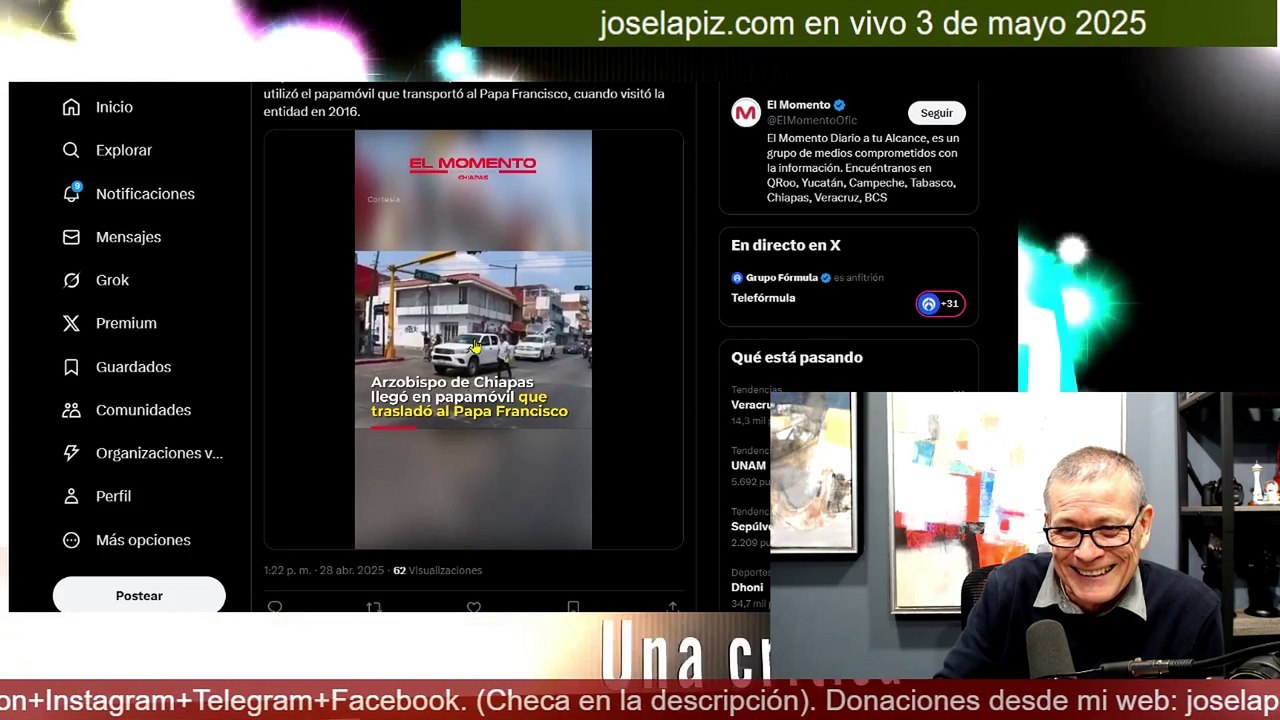Click the En directo en X heading
The height and width of the screenshot is (720, 1280).
786,245
